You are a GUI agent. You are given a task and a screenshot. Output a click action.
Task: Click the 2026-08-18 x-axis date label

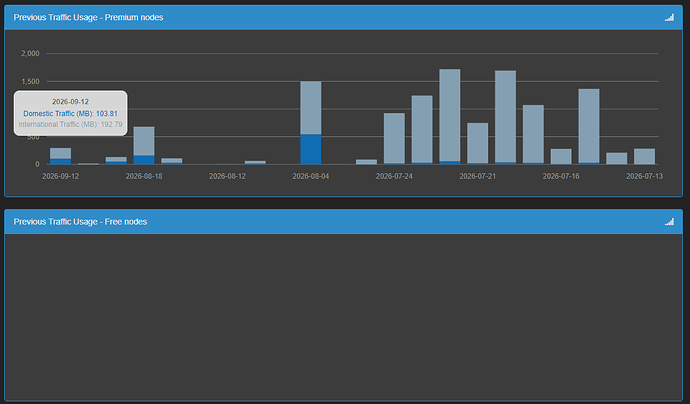144,176
